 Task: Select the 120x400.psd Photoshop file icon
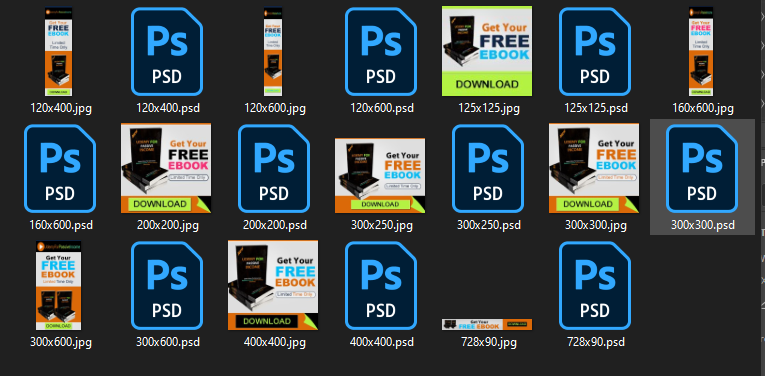[x=167, y=51]
